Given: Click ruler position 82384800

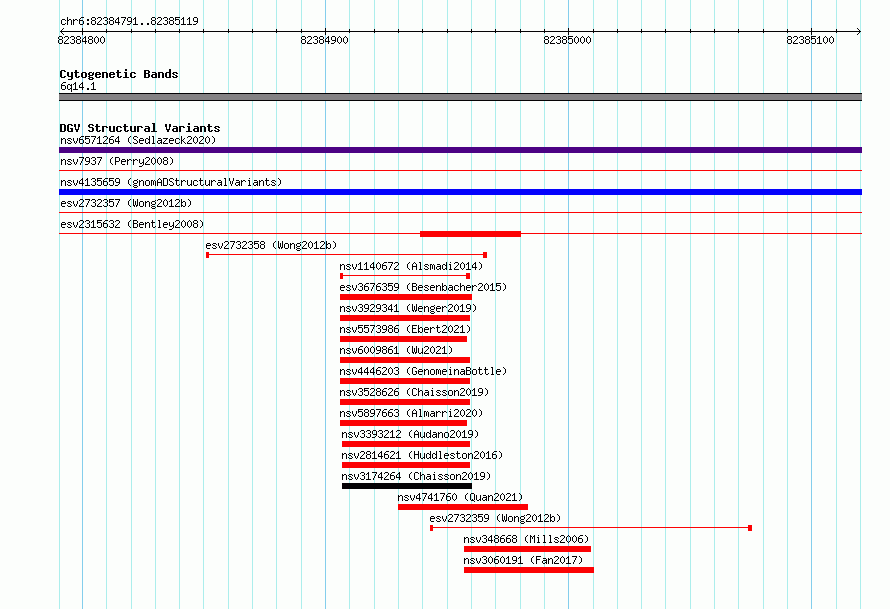Looking at the screenshot, I should pos(82,40).
